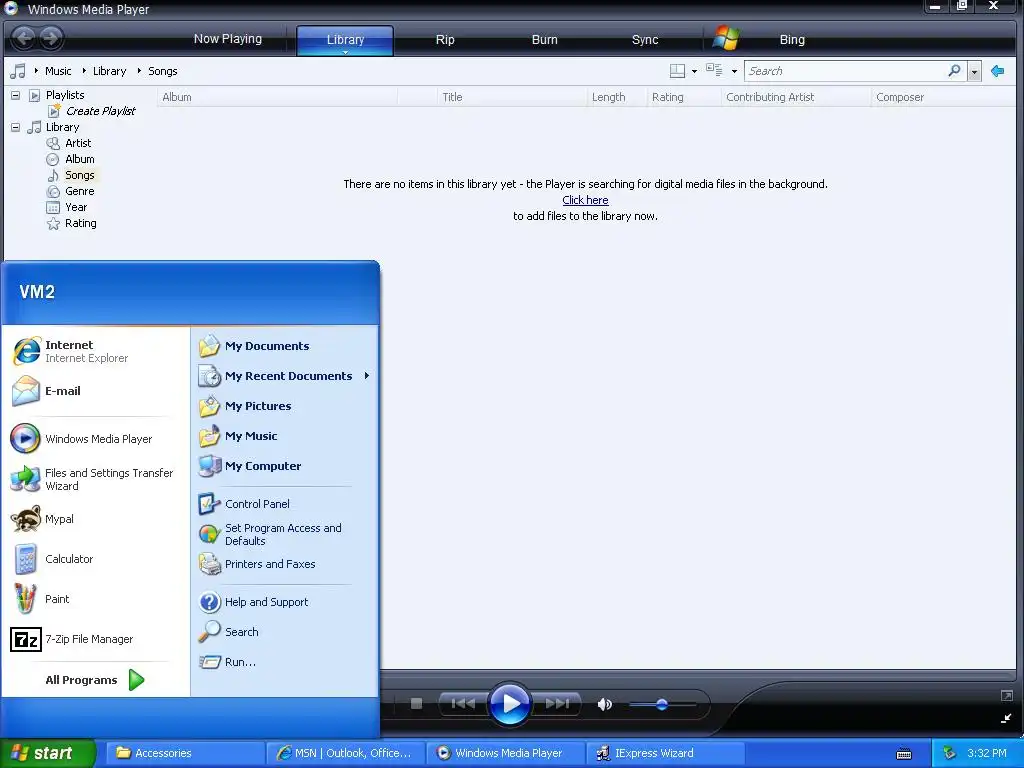1024x768 pixels.
Task: Launch Mypal browser from Start menu
Action: point(94,519)
